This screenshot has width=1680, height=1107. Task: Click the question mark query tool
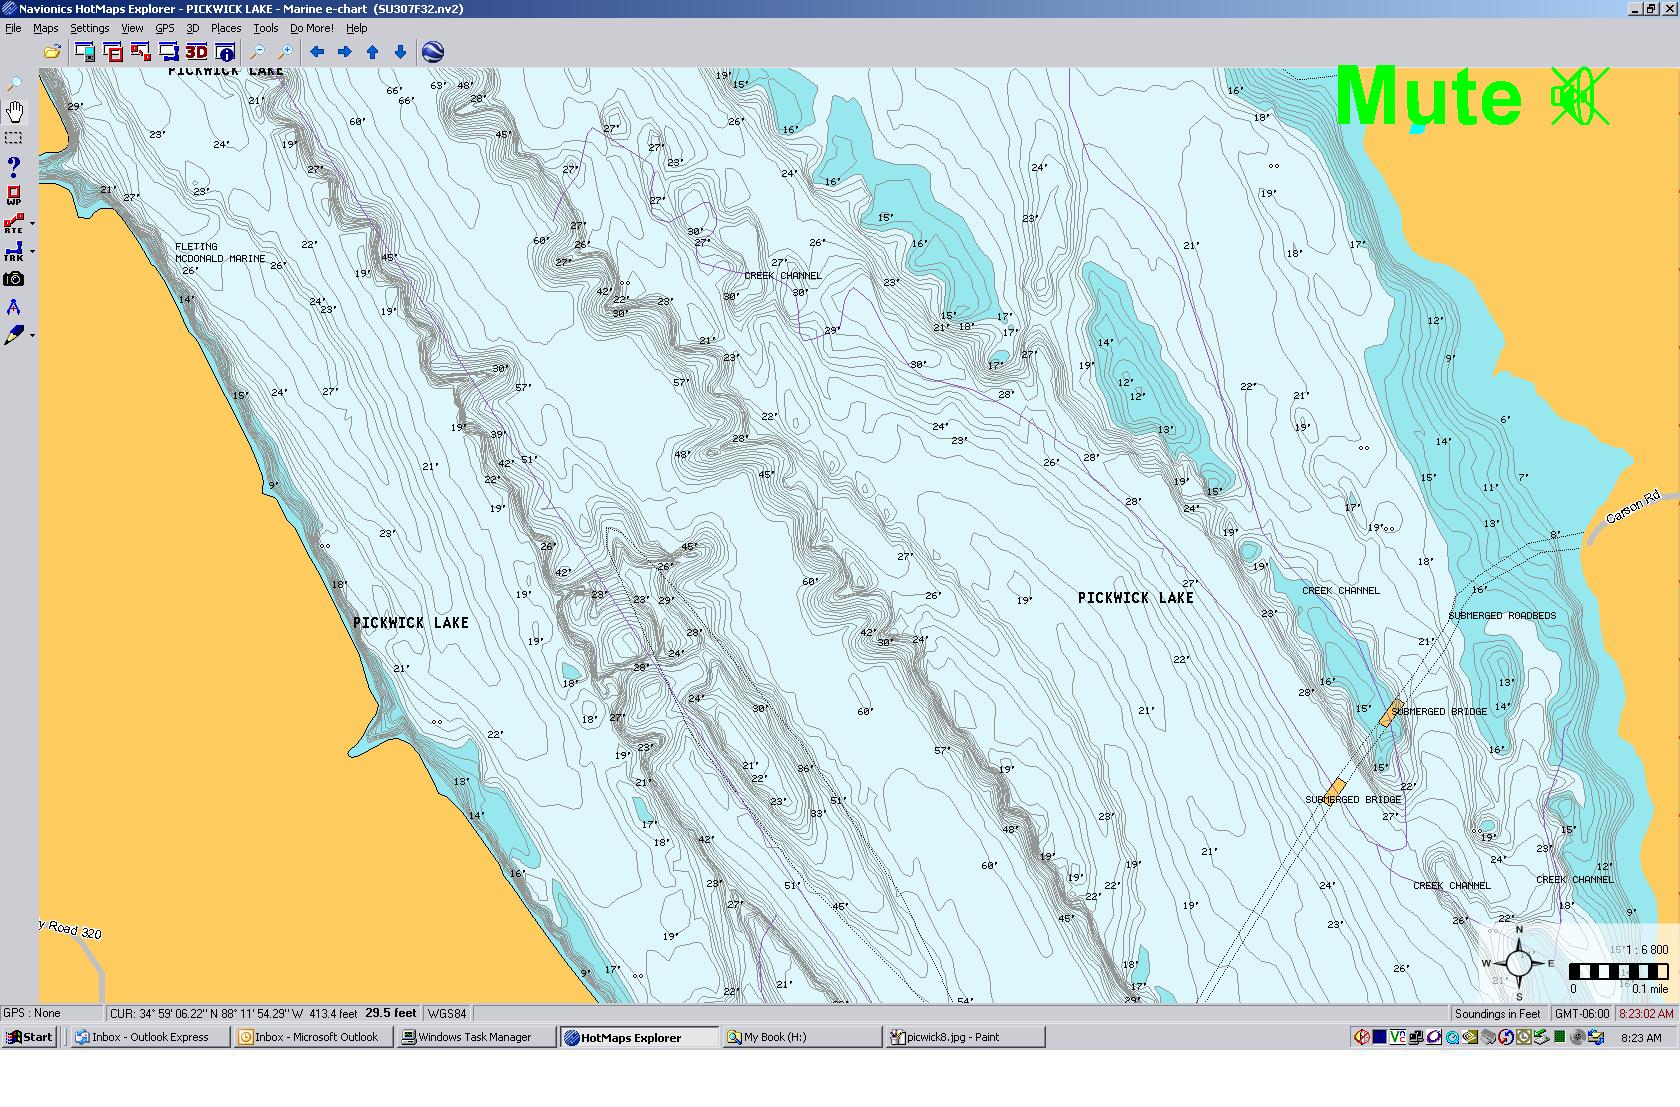(x=14, y=167)
